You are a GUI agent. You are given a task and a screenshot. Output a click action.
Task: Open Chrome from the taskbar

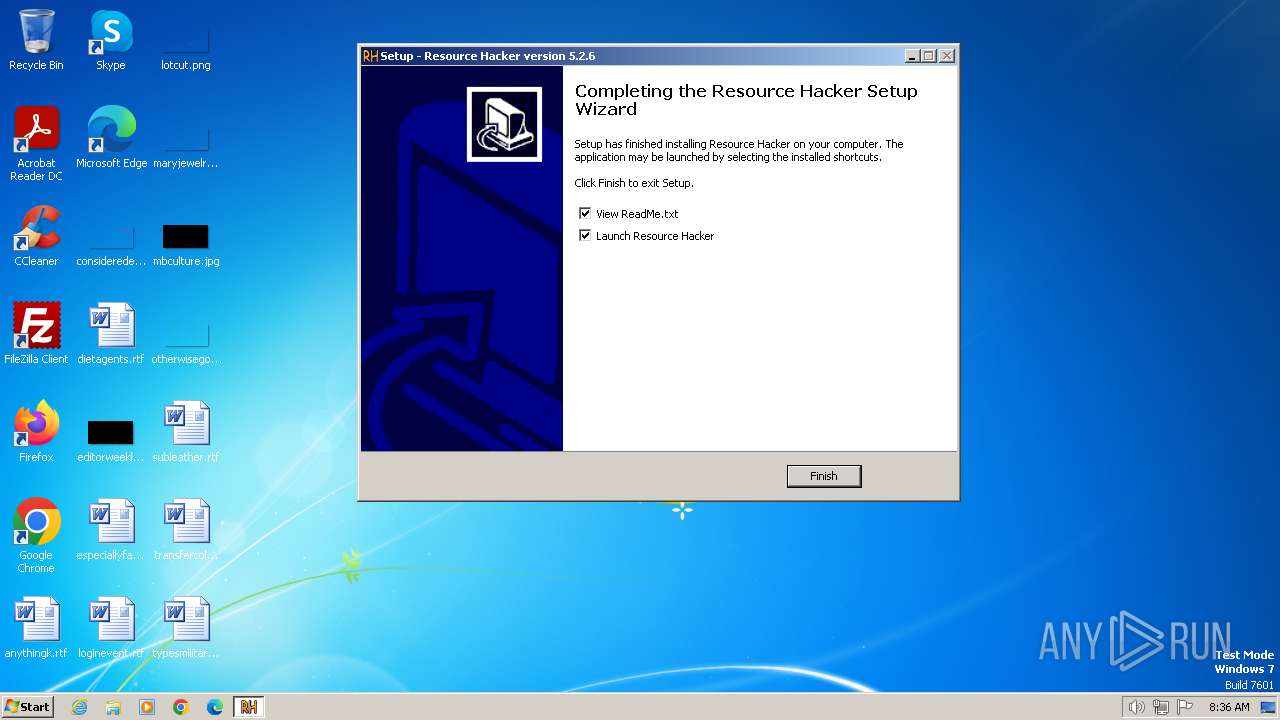pos(181,707)
